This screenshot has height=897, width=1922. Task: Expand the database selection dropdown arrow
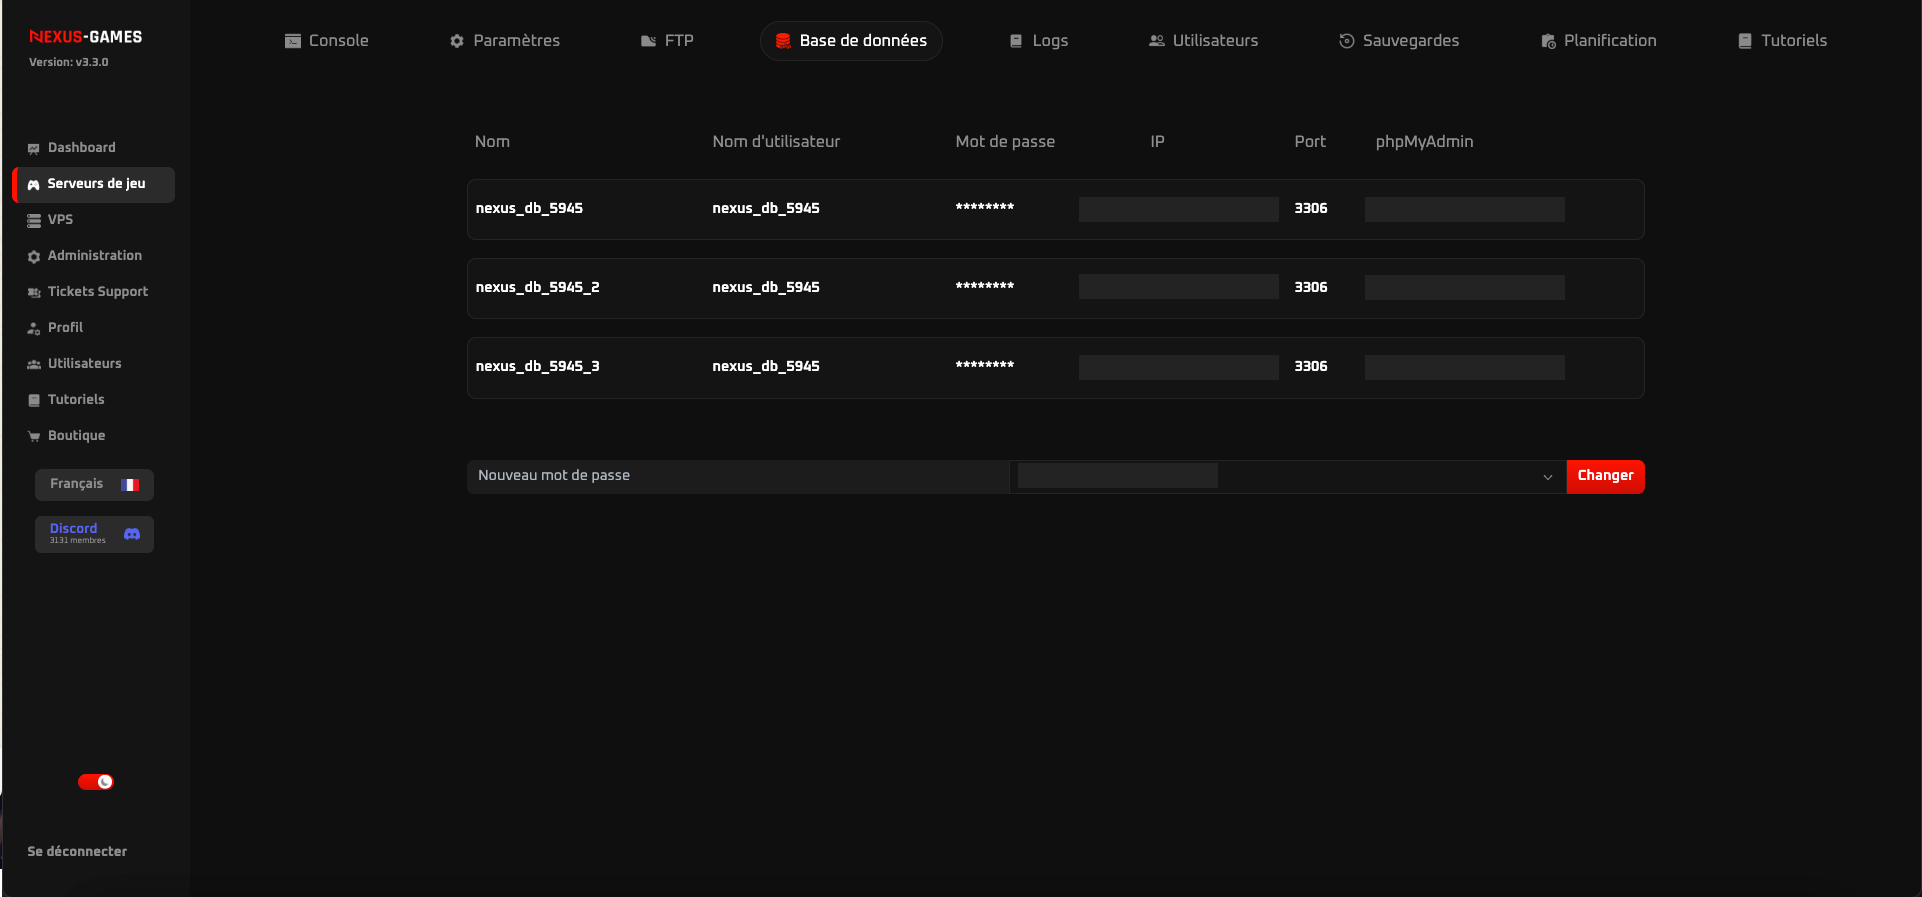1547,477
